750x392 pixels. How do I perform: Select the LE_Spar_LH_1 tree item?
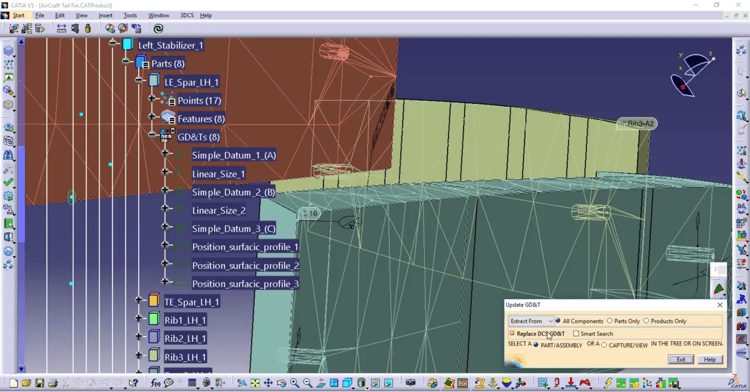pos(191,82)
